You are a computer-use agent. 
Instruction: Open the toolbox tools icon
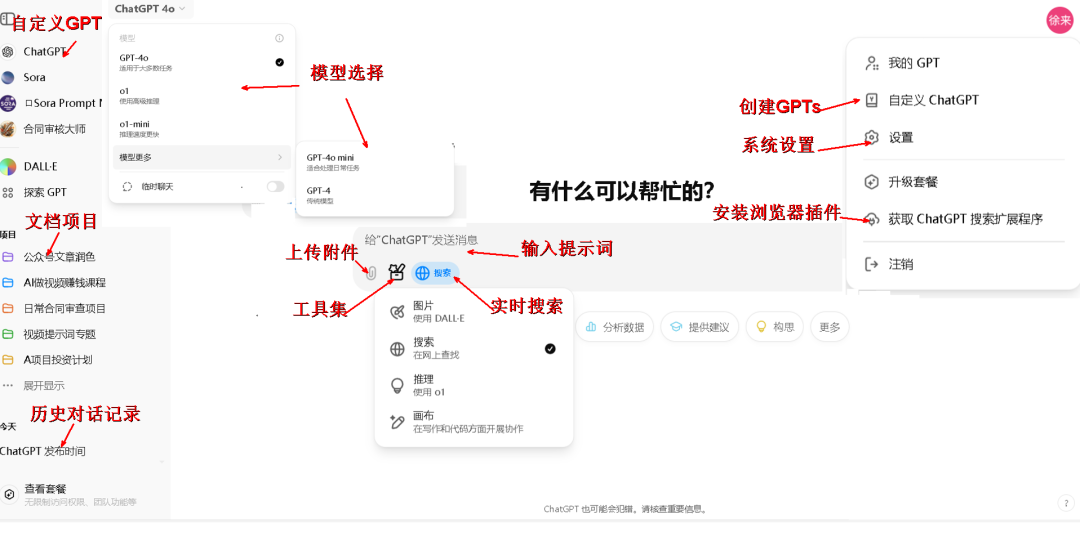395,273
